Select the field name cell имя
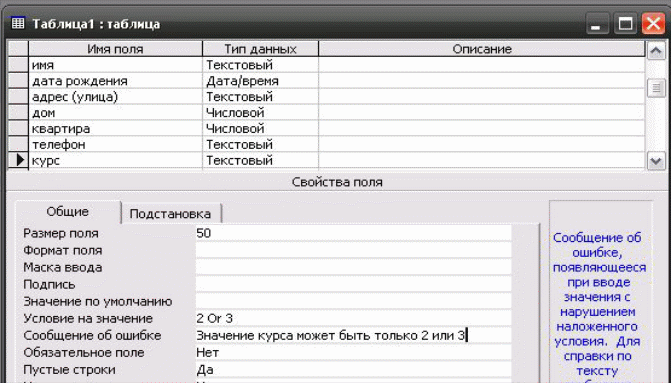Image resolution: width=672 pixels, height=384 pixels. [115, 65]
